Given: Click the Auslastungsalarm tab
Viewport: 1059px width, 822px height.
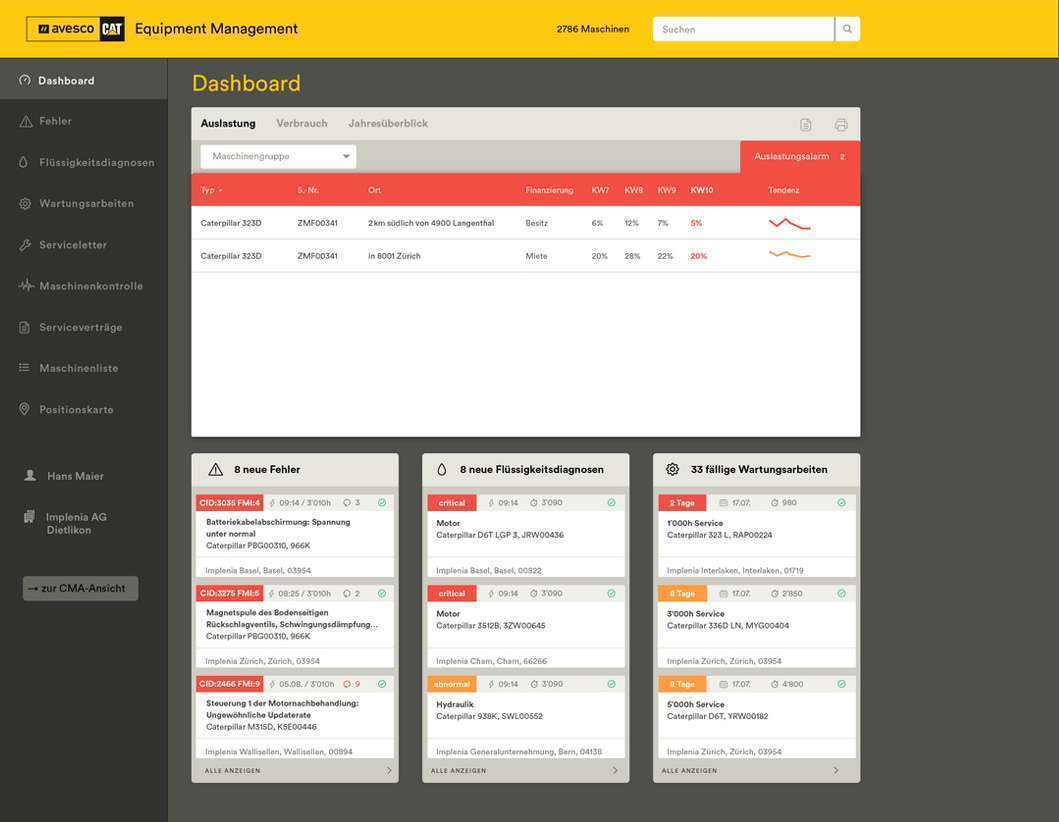Looking at the screenshot, I should coord(800,156).
